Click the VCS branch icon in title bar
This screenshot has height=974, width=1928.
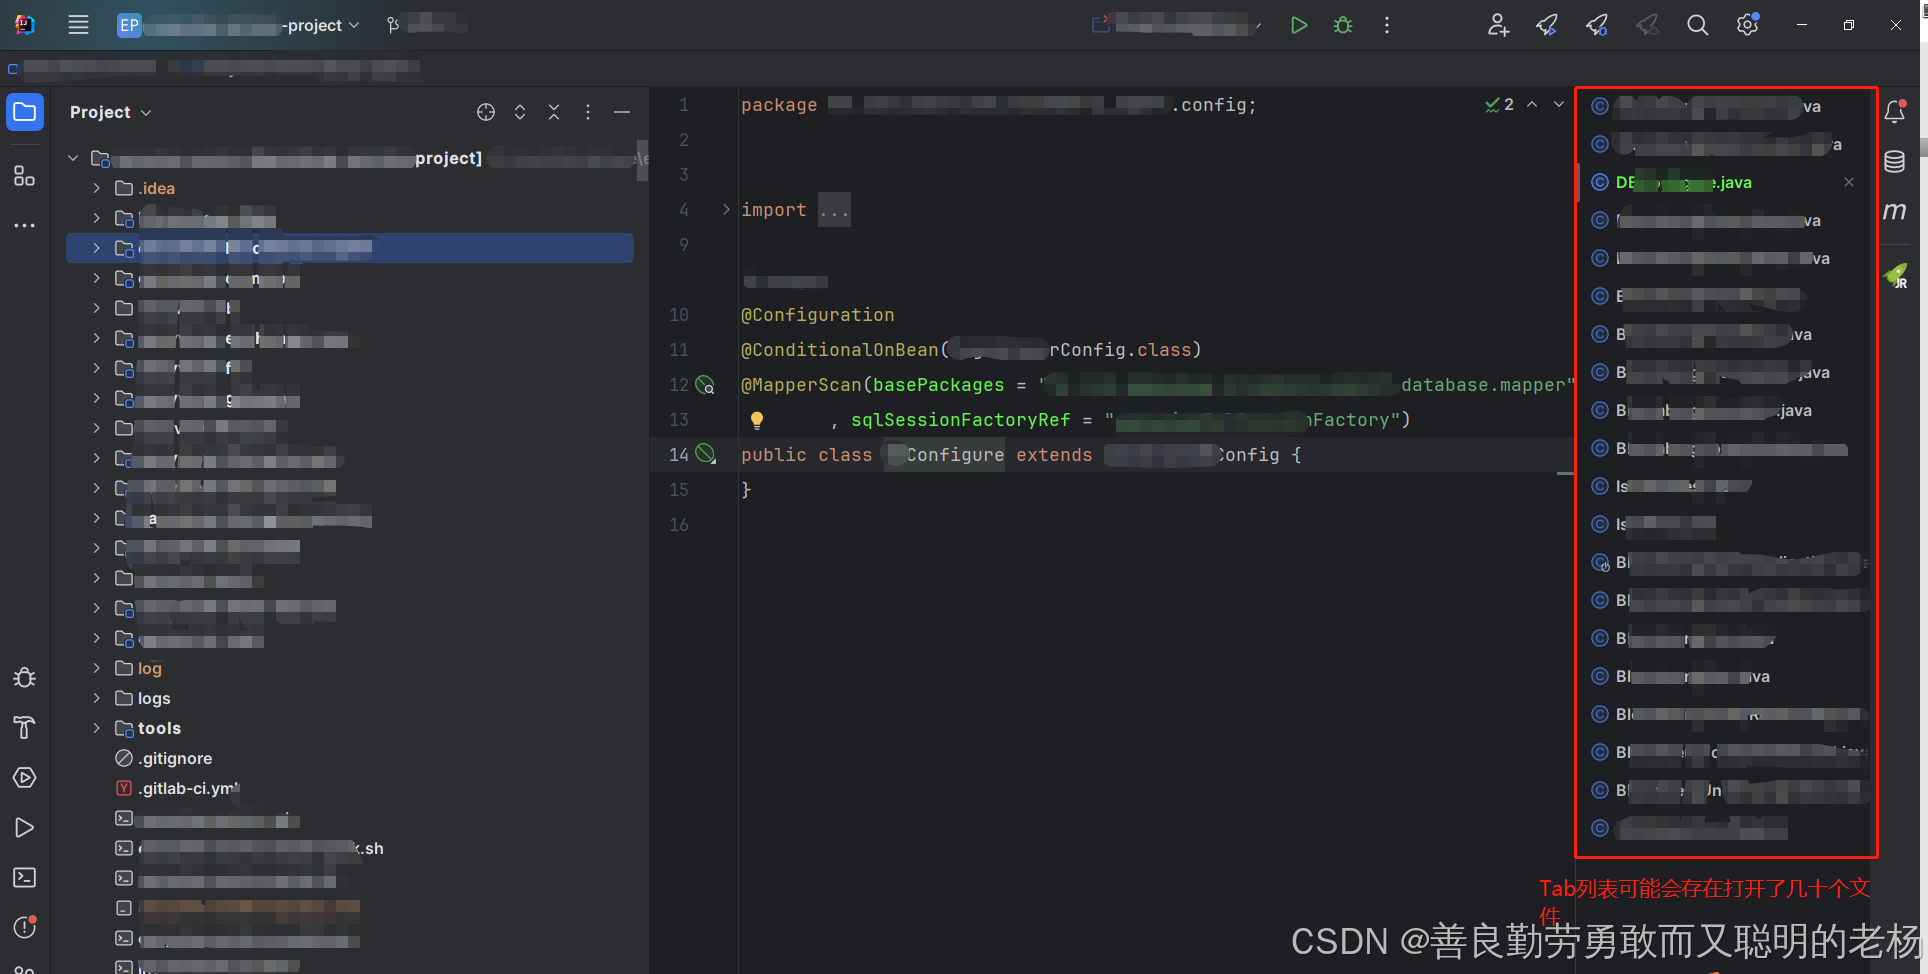coord(393,25)
